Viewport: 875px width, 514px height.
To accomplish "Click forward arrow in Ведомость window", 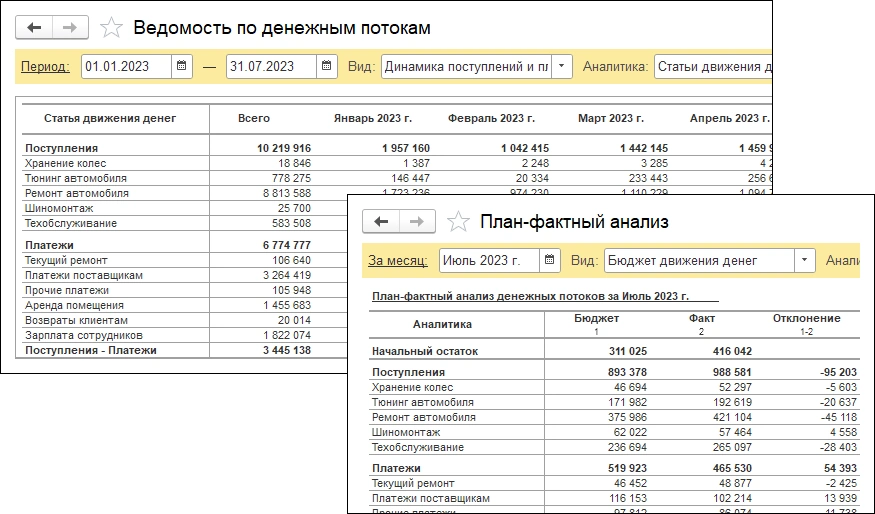I will tap(70, 27).
